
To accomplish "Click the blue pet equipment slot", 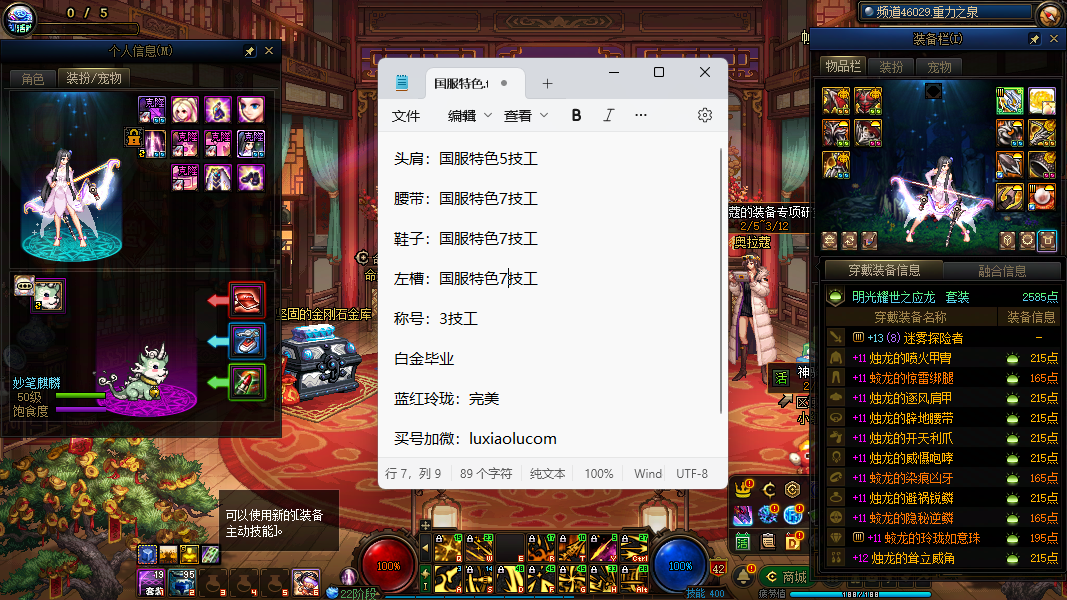I will pyautogui.click(x=247, y=341).
